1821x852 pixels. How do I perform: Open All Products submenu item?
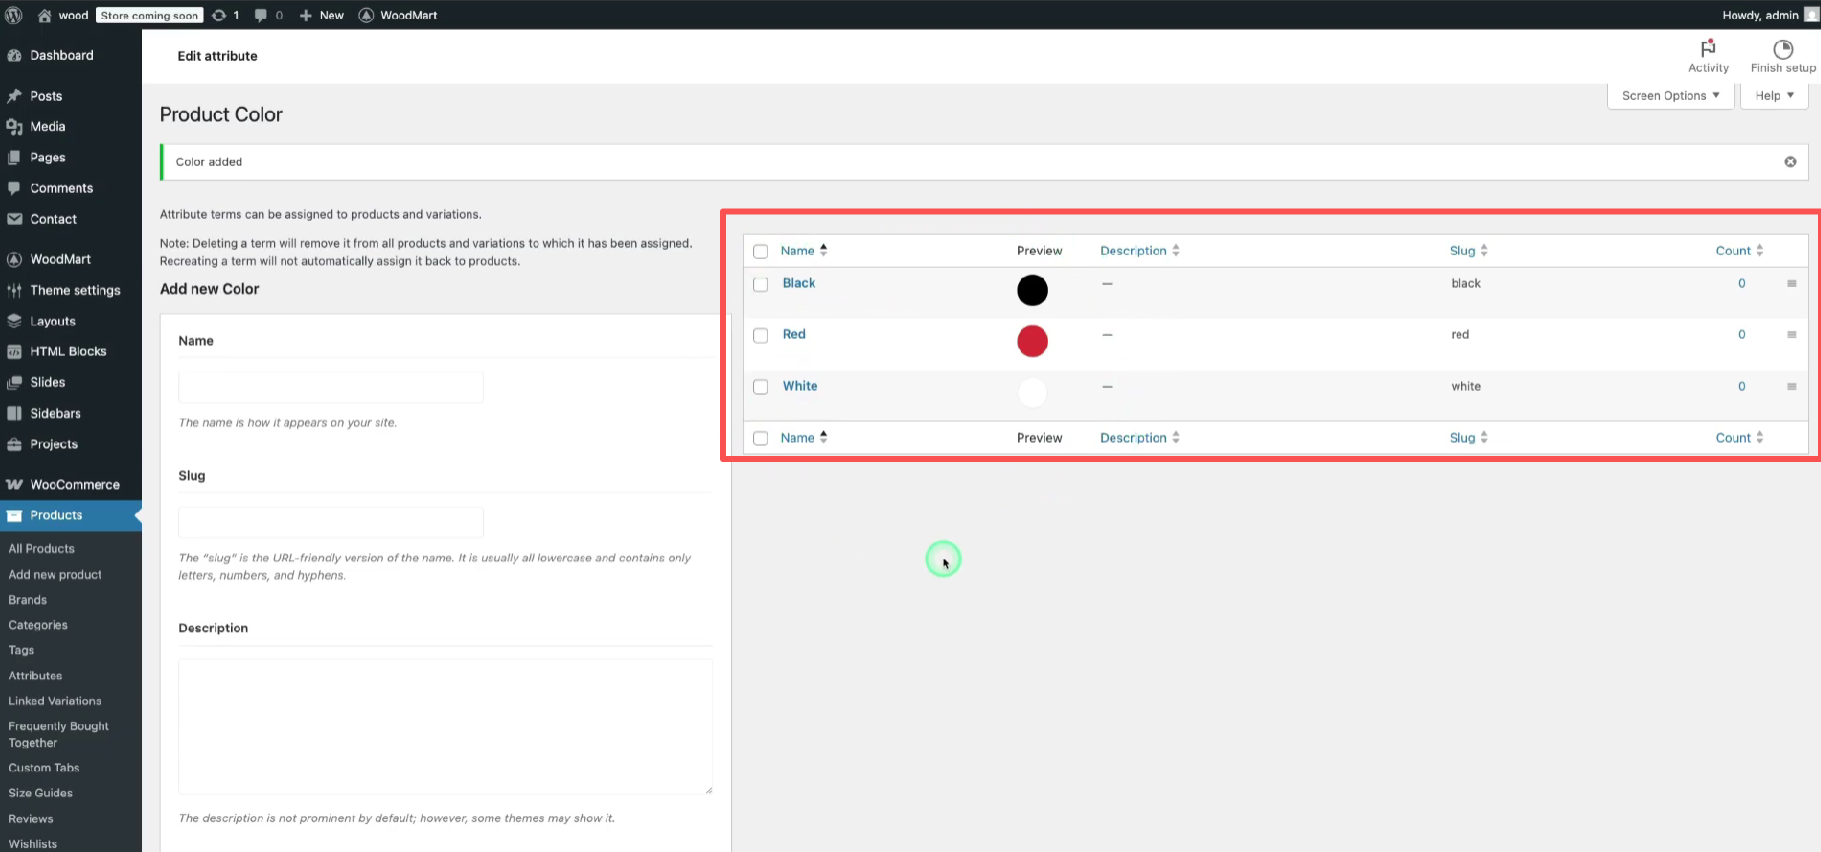click(x=42, y=549)
